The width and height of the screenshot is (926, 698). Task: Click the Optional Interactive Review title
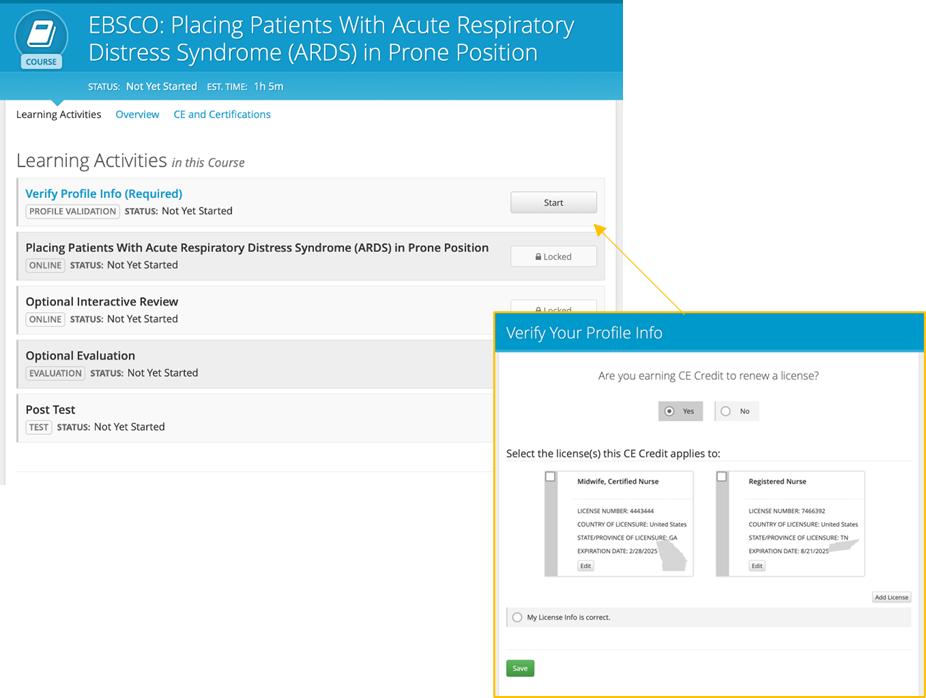[102, 302]
